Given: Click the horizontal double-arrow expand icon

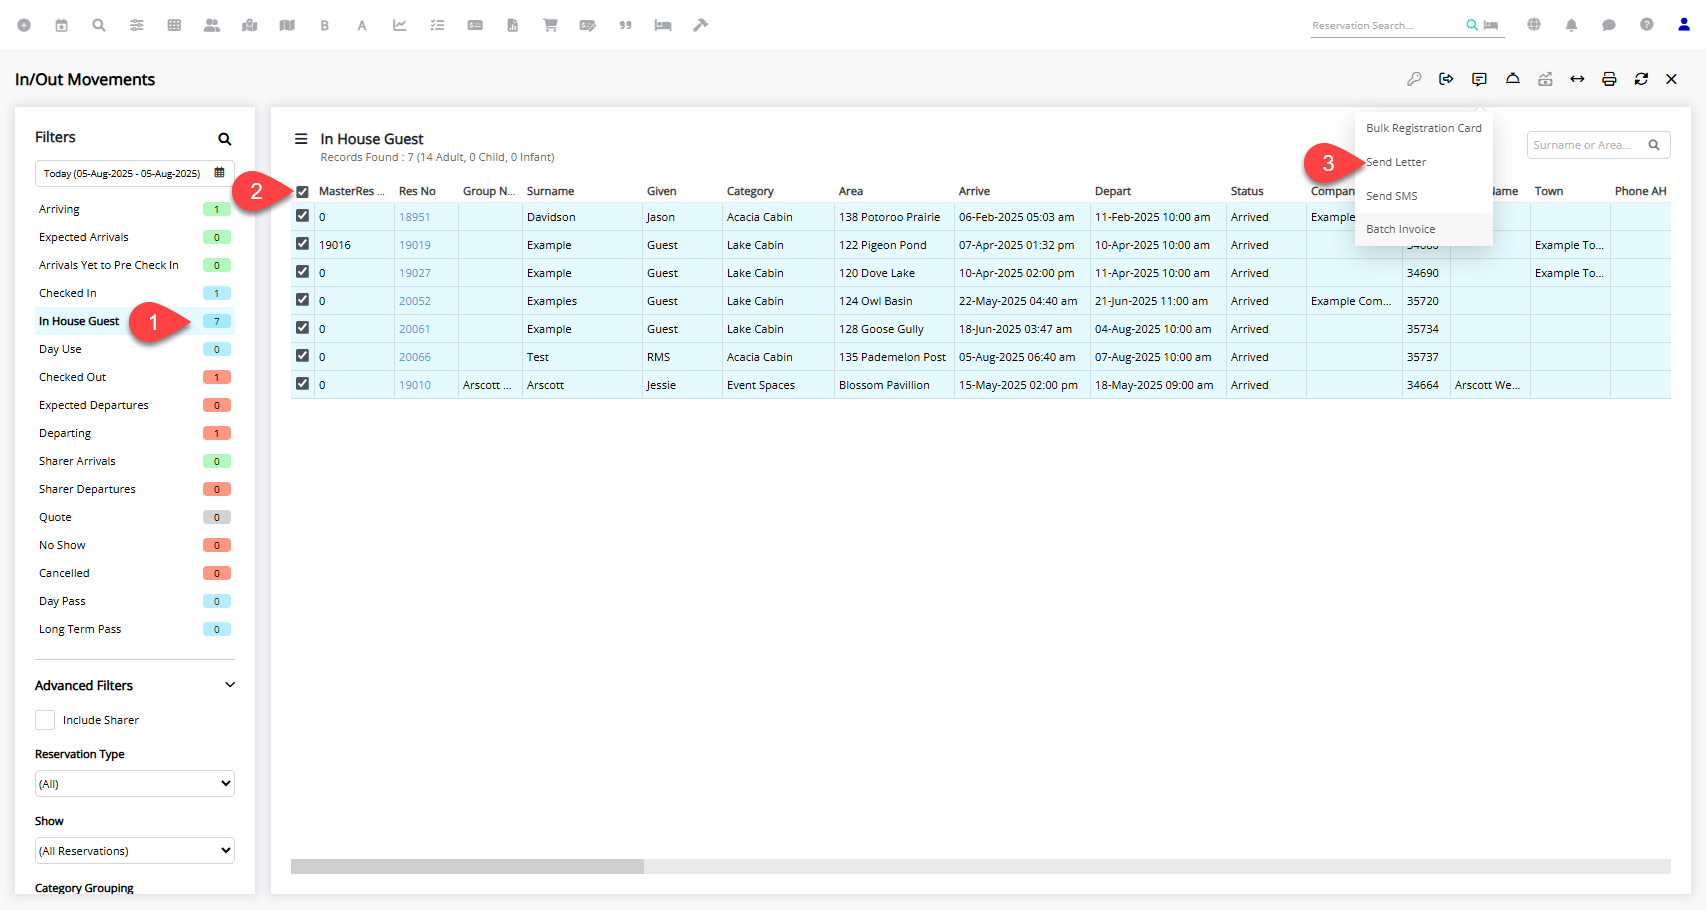Looking at the screenshot, I should tap(1577, 79).
